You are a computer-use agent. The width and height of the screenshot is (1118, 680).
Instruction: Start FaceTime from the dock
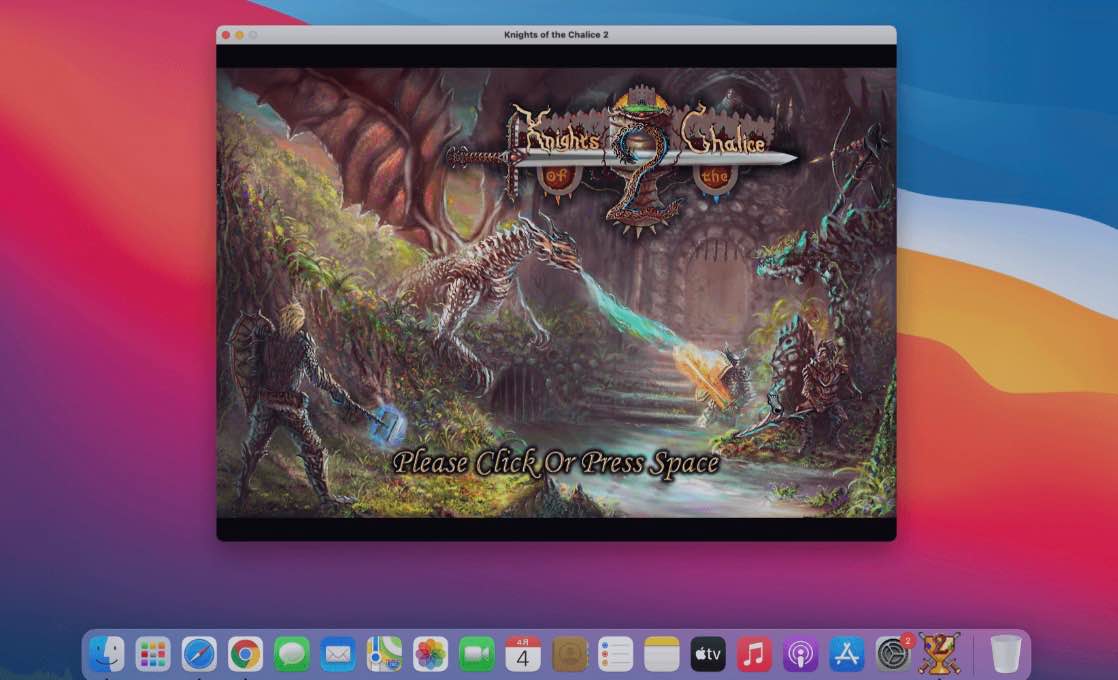[x=476, y=654]
